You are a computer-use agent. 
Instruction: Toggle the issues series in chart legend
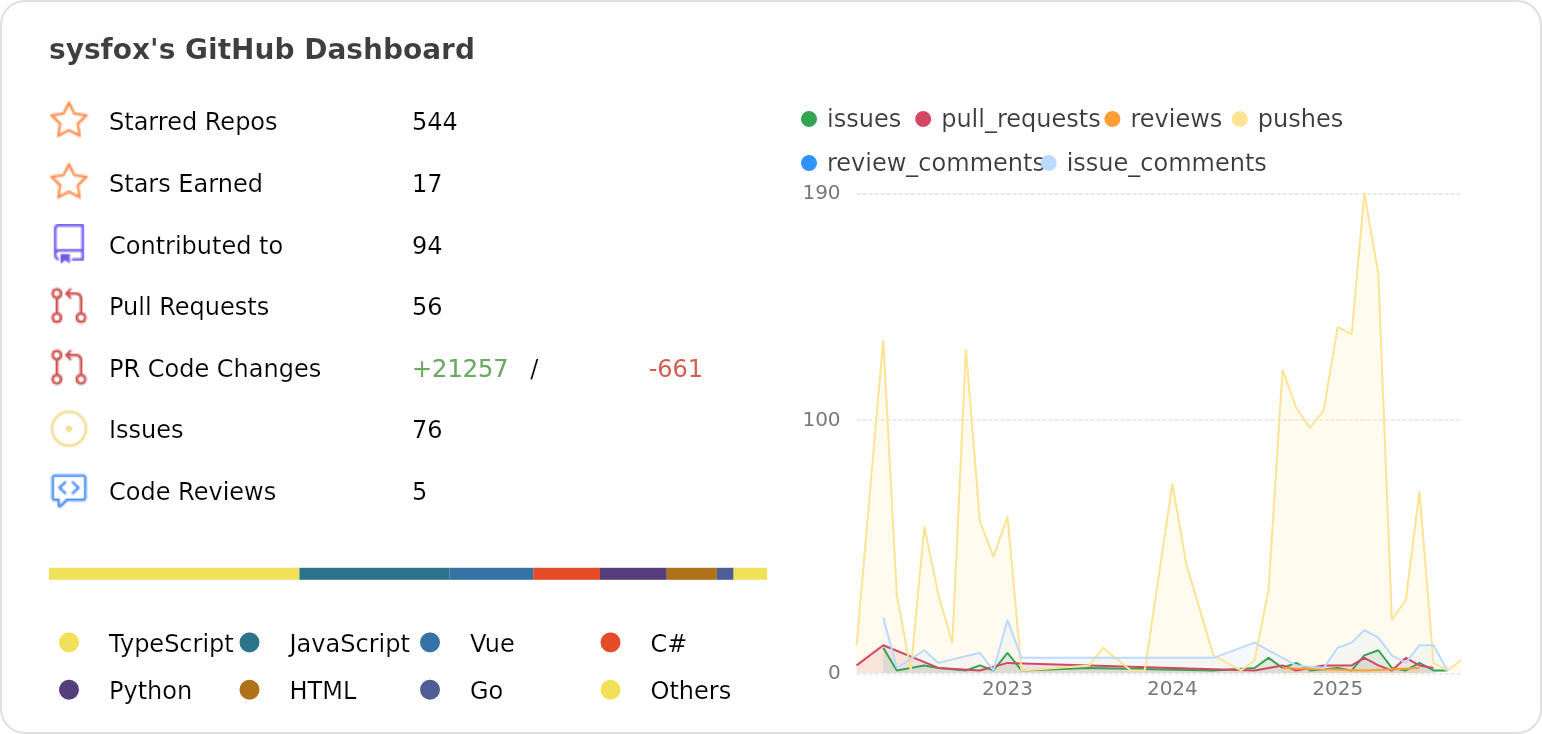click(x=852, y=119)
